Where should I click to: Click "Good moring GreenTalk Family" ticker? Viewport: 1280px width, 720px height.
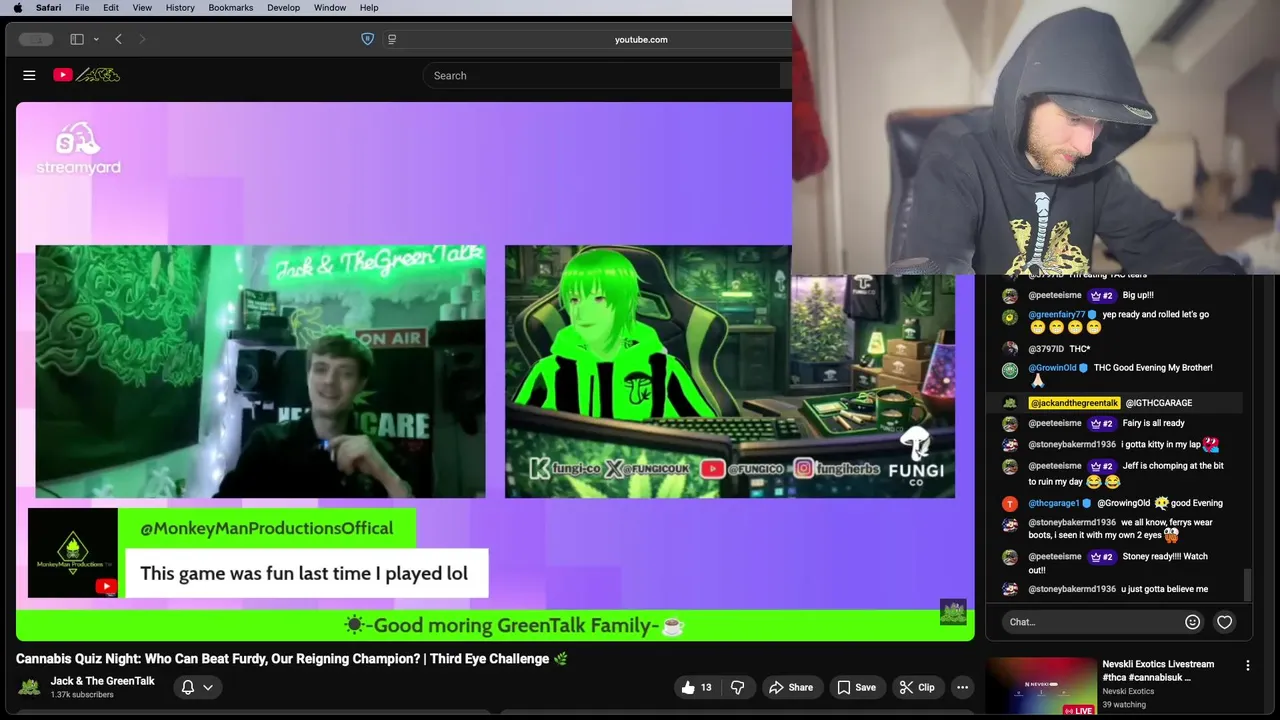(514, 626)
